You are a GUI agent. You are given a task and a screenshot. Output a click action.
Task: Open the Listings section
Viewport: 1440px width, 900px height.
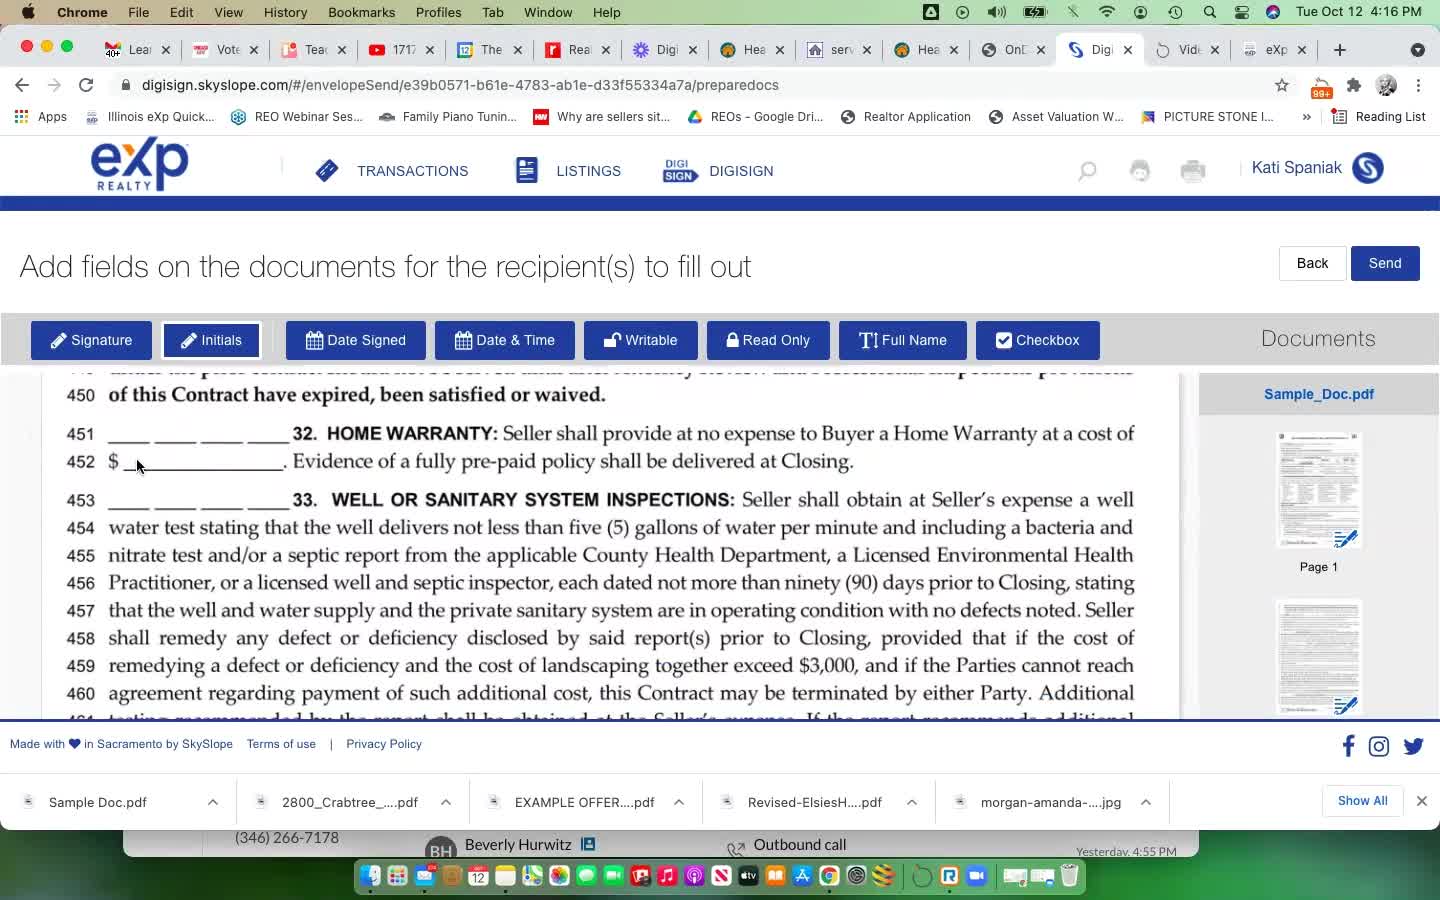click(568, 171)
